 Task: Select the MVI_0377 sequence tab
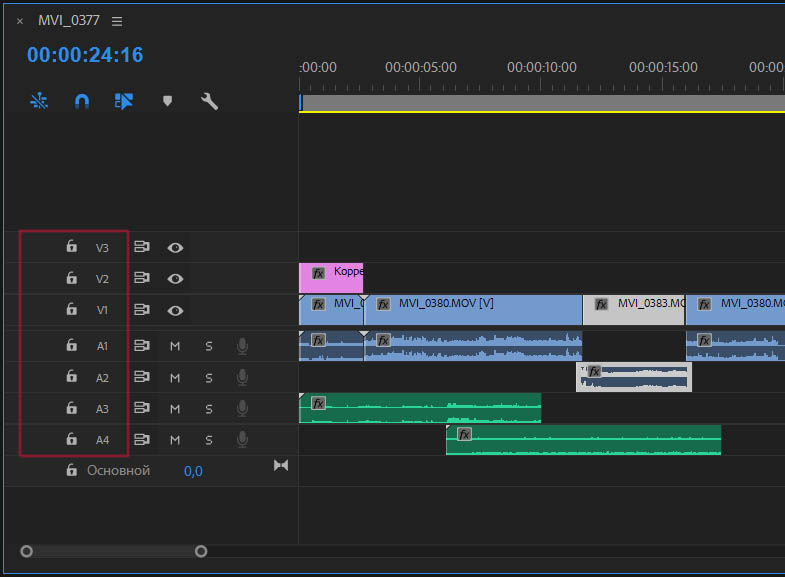point(69,21)
